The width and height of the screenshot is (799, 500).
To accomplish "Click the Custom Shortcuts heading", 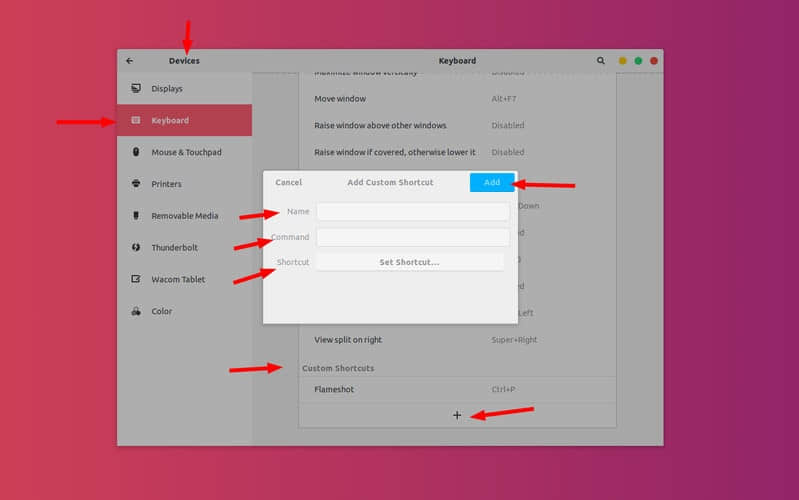I will [338, 368].
